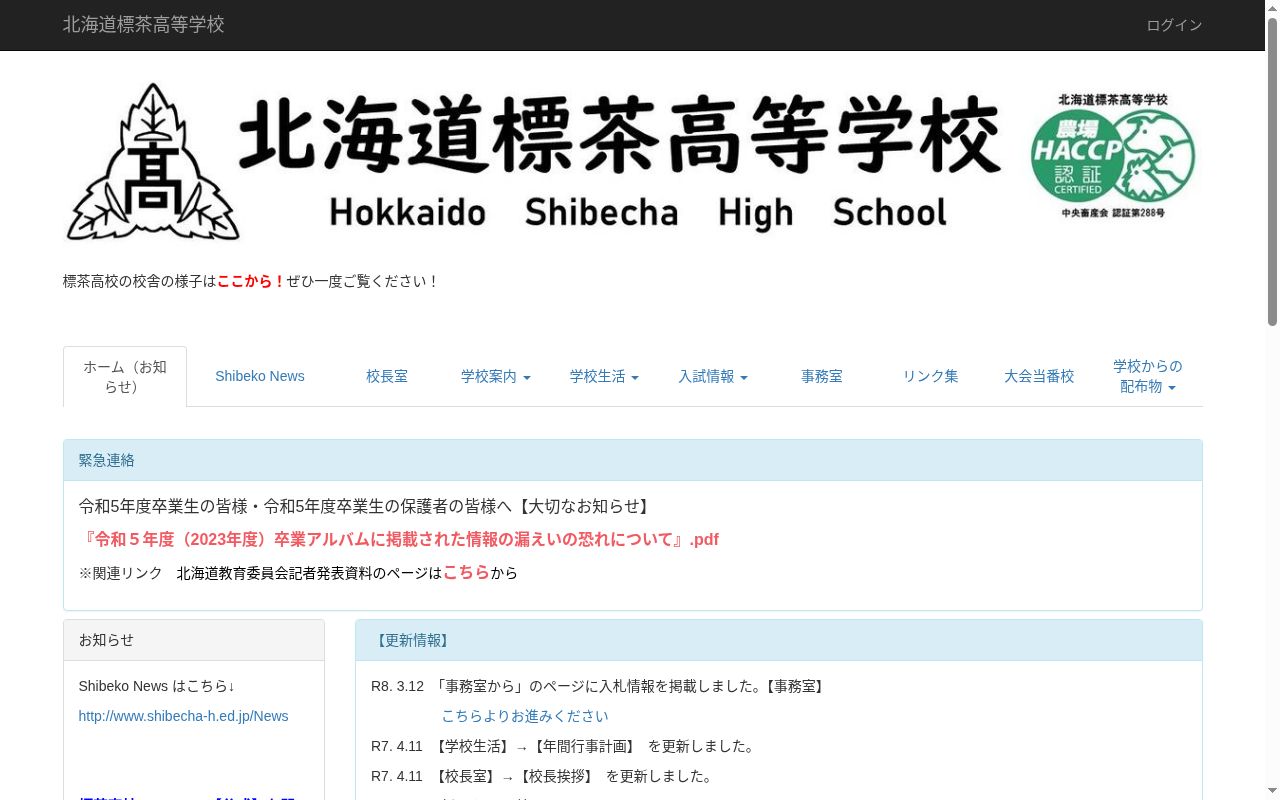Expand the 学校からの配布物 dropdown
1280x800 pixels.
[1148, 376]
